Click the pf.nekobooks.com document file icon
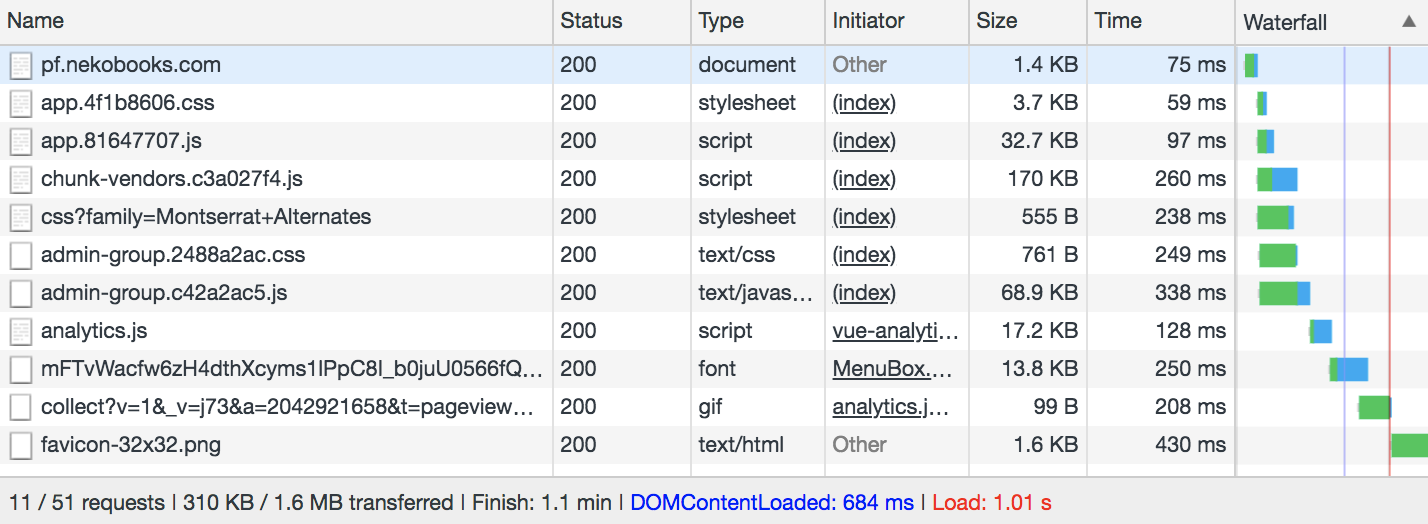The height and width of the screenshot is (524, 1428). click(x=21, y=66)
